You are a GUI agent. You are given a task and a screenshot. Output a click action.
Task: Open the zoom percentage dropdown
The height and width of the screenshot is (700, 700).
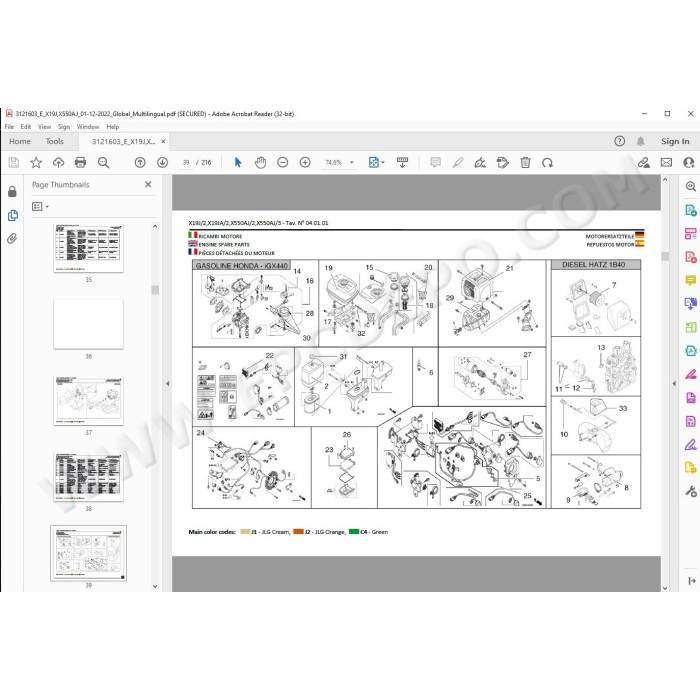pos(352,162)
